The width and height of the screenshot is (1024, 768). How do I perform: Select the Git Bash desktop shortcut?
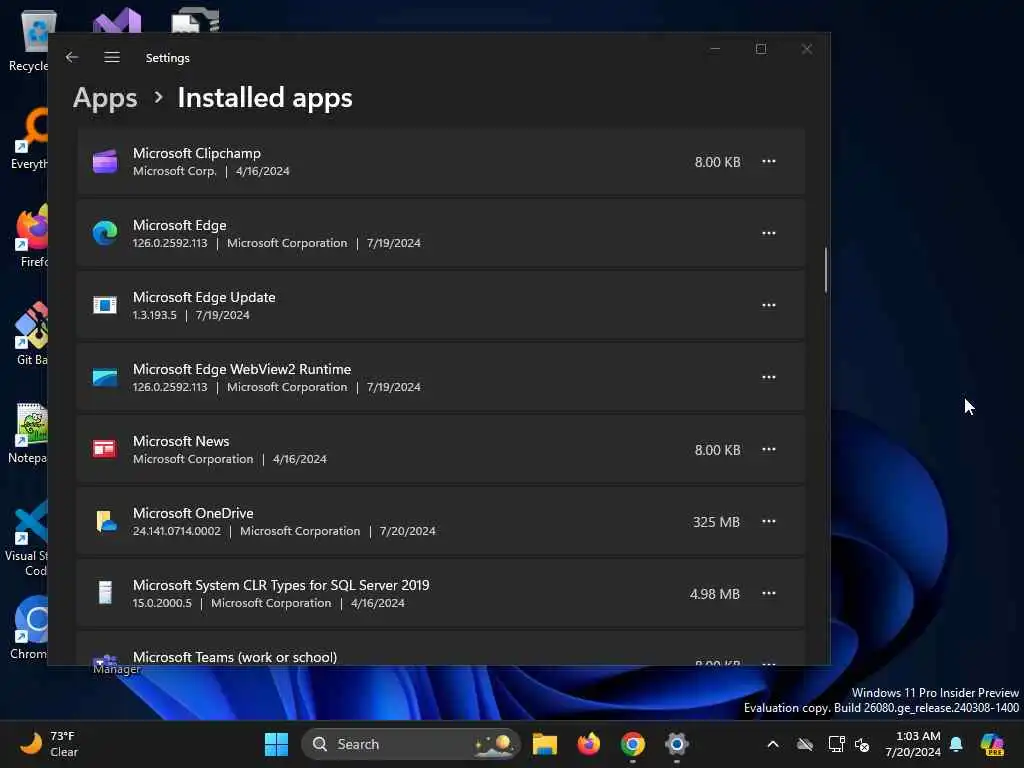(31, 334)
